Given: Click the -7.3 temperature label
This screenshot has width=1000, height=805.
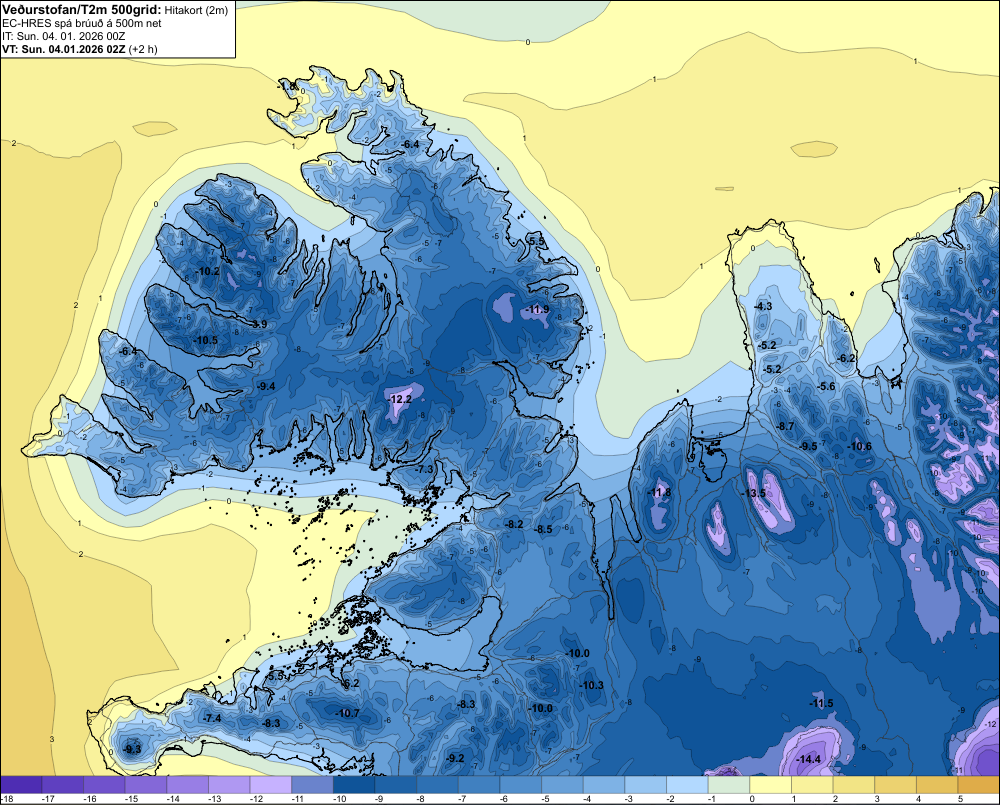Looking at the screenshot, I should (423, 469).
